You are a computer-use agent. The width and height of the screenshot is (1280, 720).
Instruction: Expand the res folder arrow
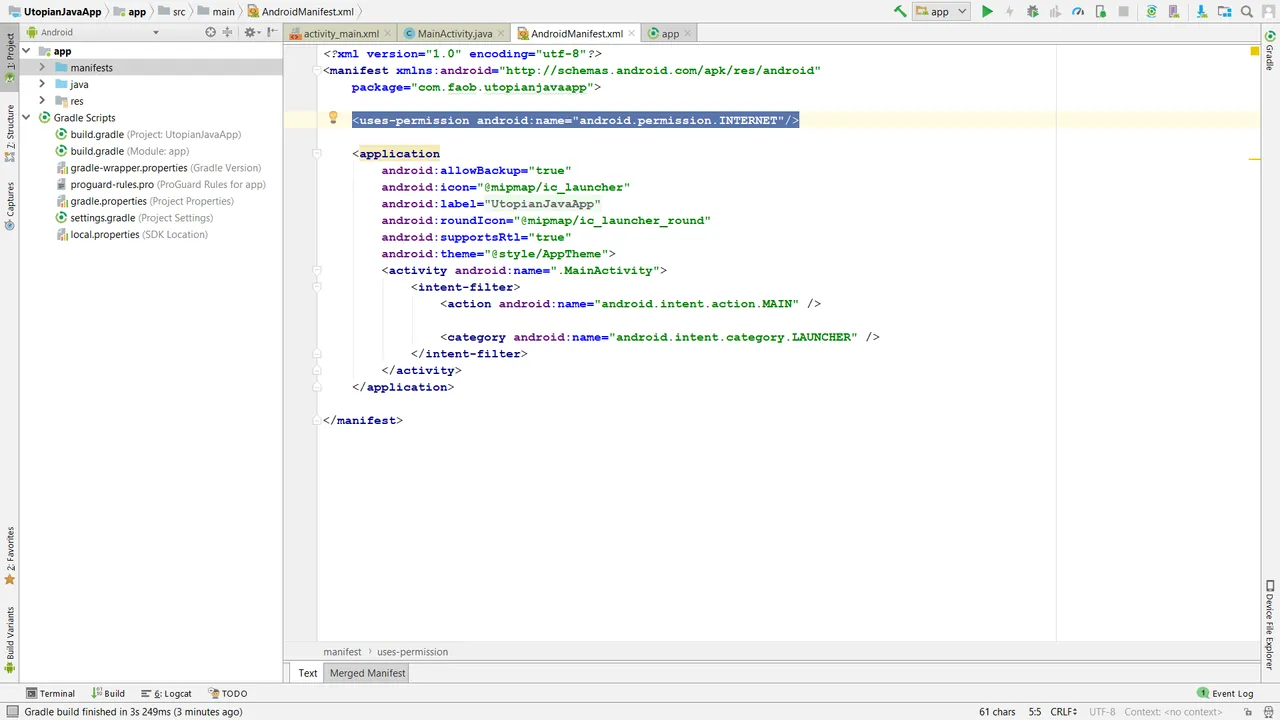pos(42,101)
